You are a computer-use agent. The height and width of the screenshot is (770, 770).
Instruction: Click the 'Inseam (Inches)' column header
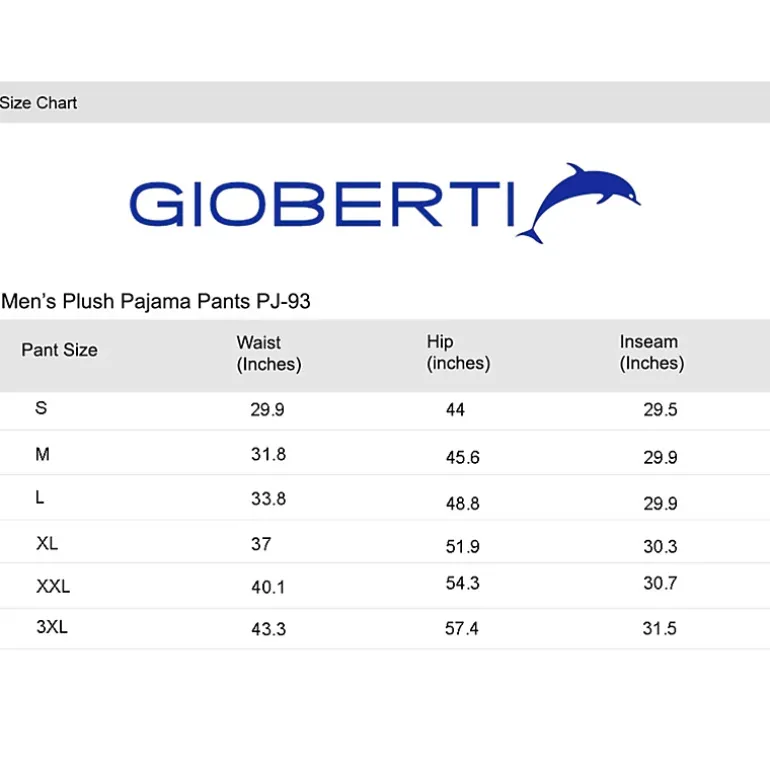tap(652, 353)
